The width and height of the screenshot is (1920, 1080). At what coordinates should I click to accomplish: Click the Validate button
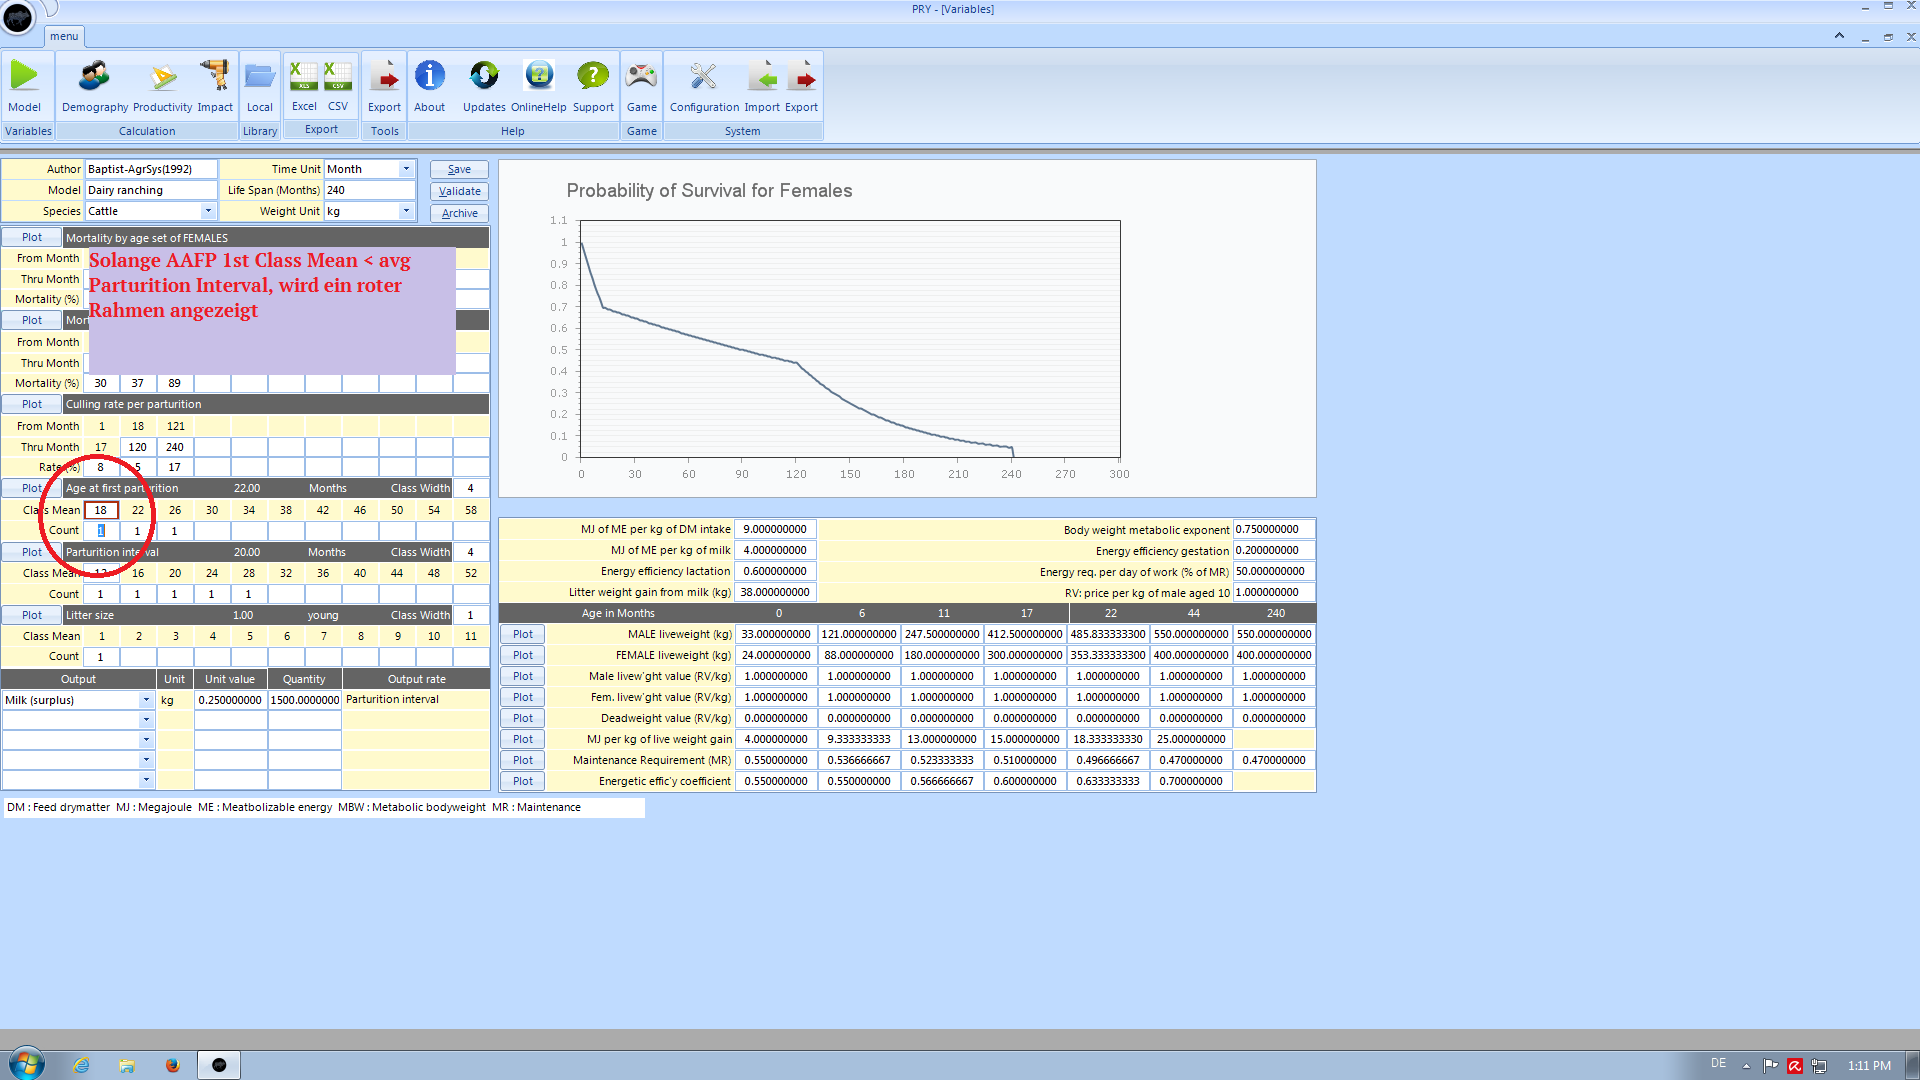(x=459, y=191)
